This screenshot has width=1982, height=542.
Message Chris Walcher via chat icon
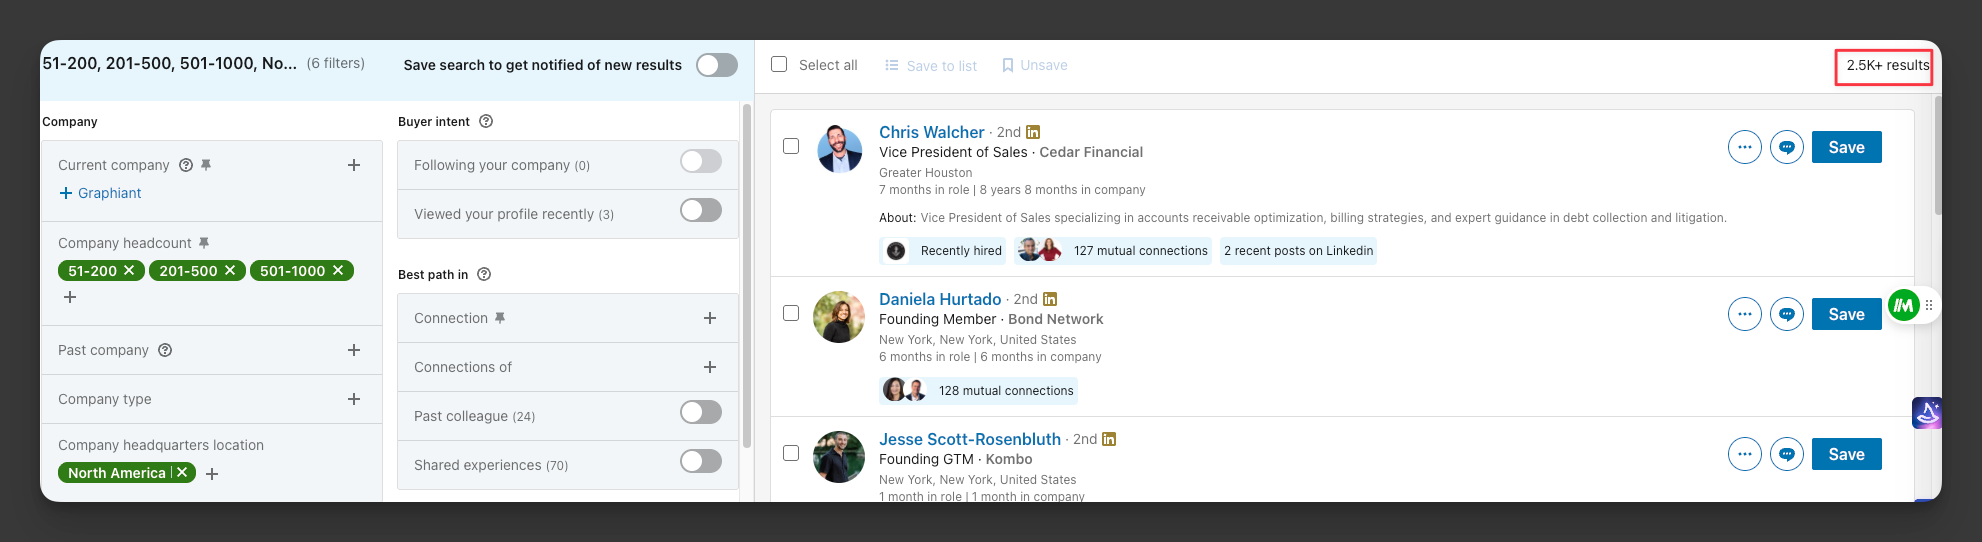pos(1786,147)
